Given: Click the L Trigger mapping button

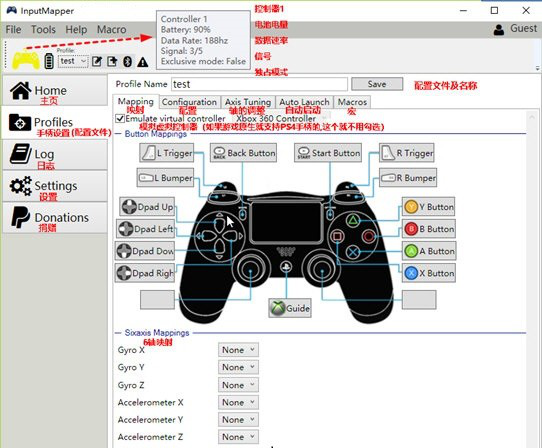Looking at the screenshot, I should (x=167, y=153).
